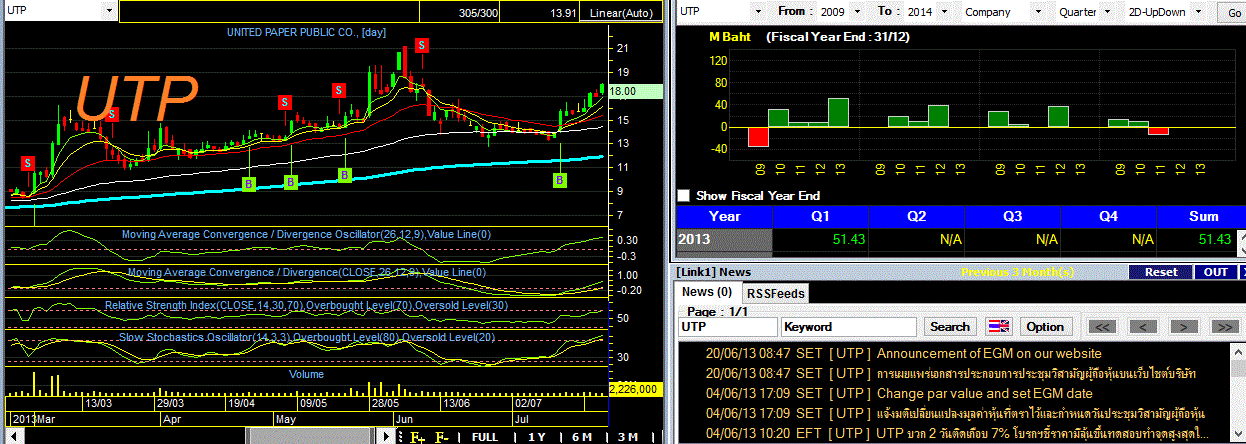Viewport: 1246px width, 444px height.
Task: Click the news symbol input field UTP
Action: pyautogui.click(x=727, y=326)
